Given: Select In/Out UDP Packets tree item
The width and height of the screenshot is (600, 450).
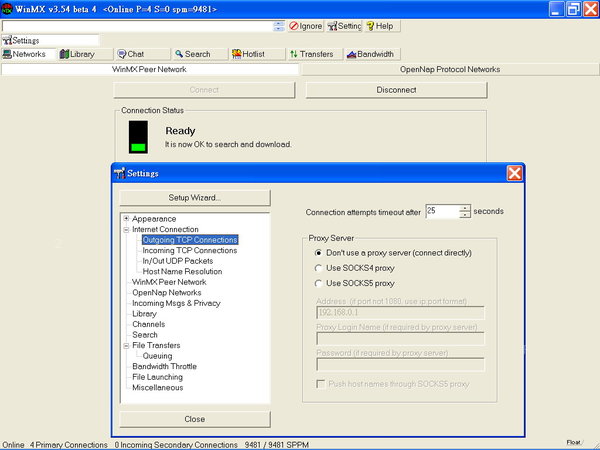Looking at the screenshot, I should [178, 261].
